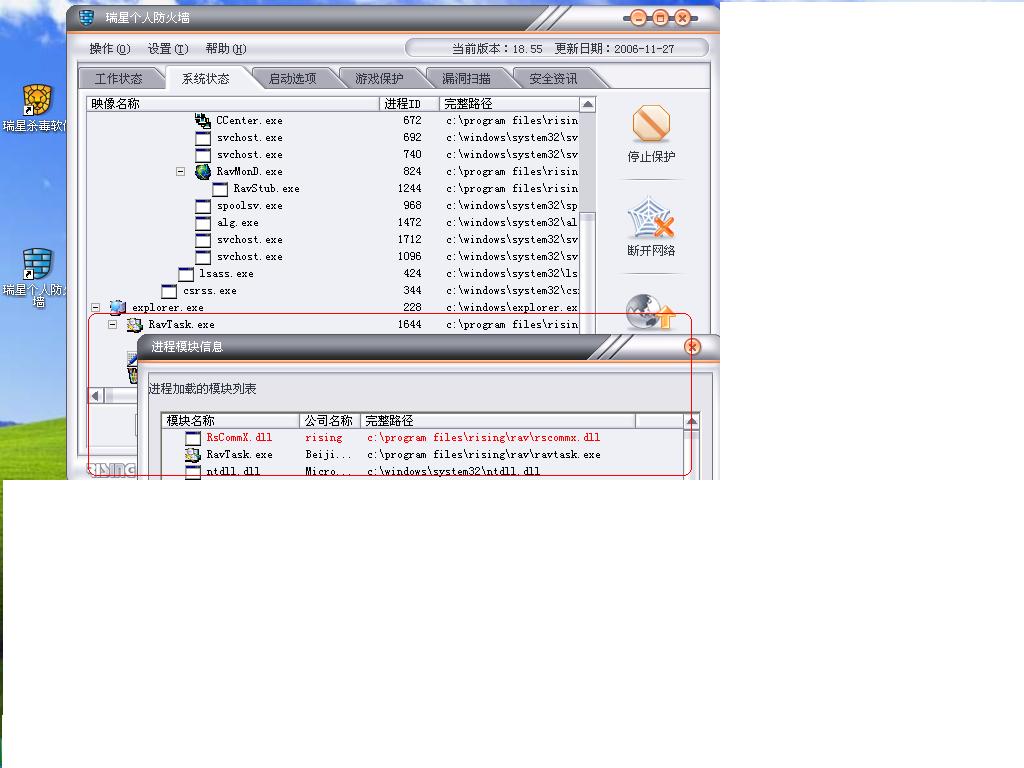The height and width of the screenshot is (768, 1024).
Task: Select the svchost.exe row with PID 1096
Action: [332, 257]
